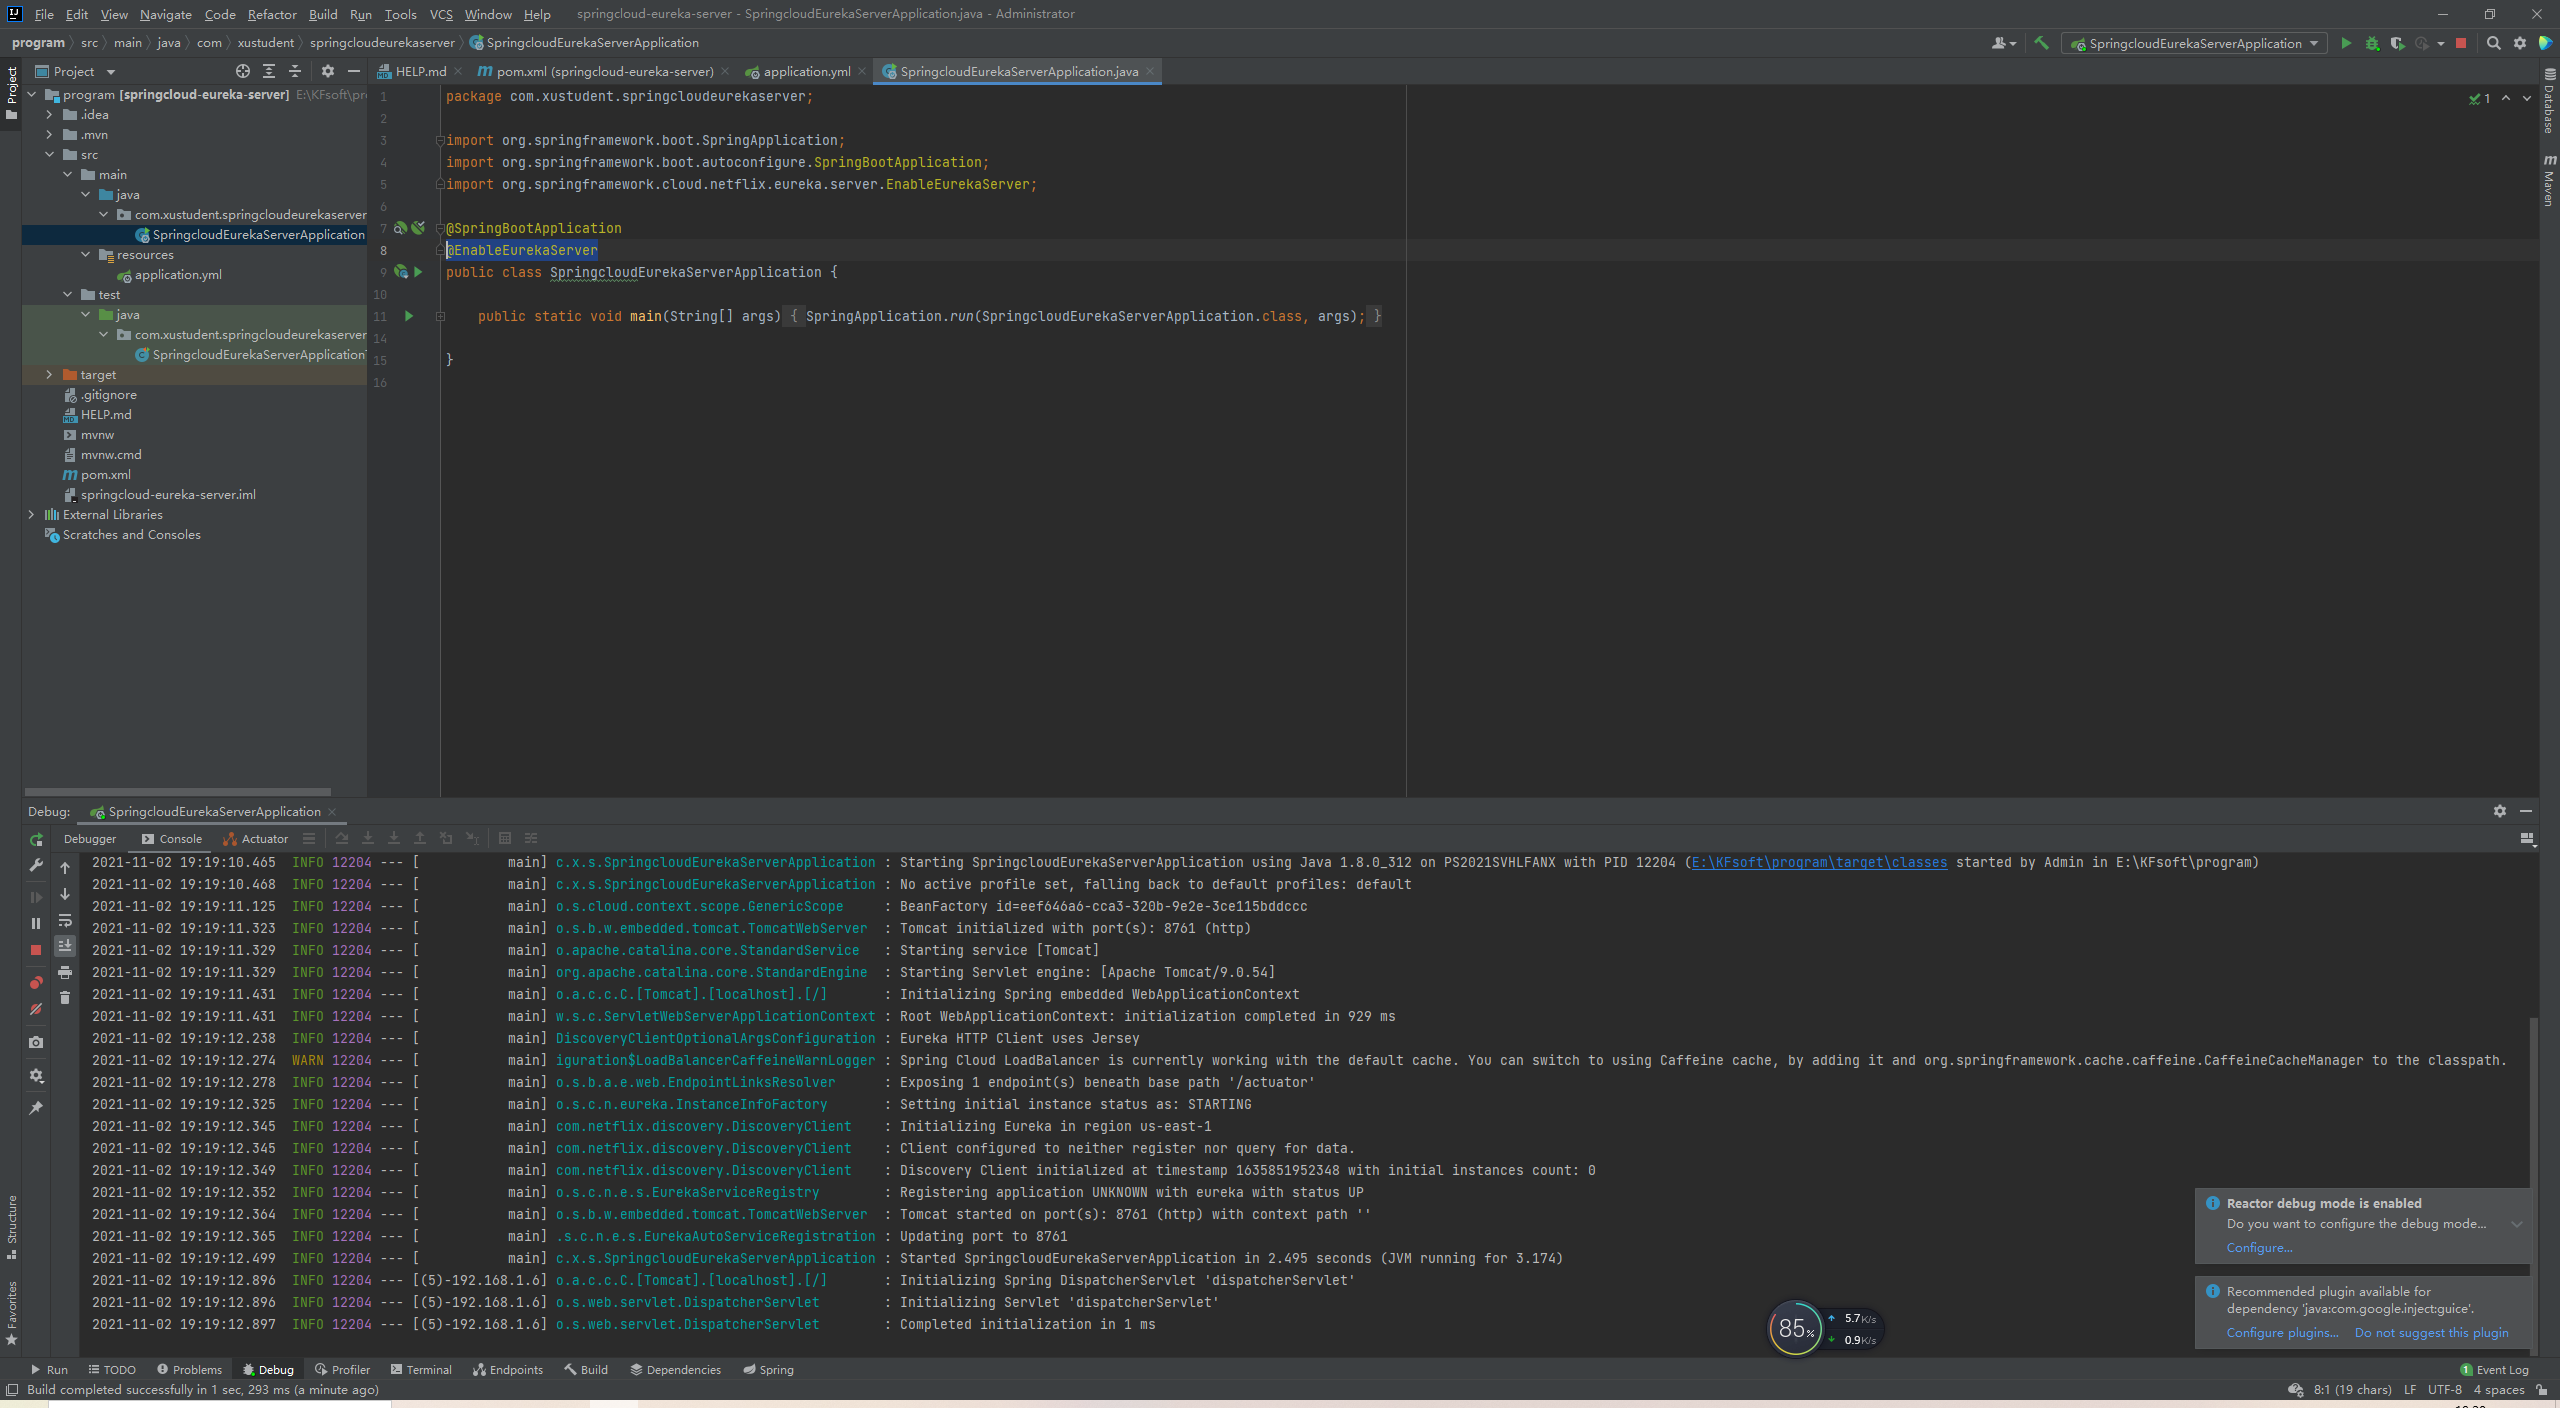Open the Refactor menu
2560x1408 pixels.
click(272, 14)
